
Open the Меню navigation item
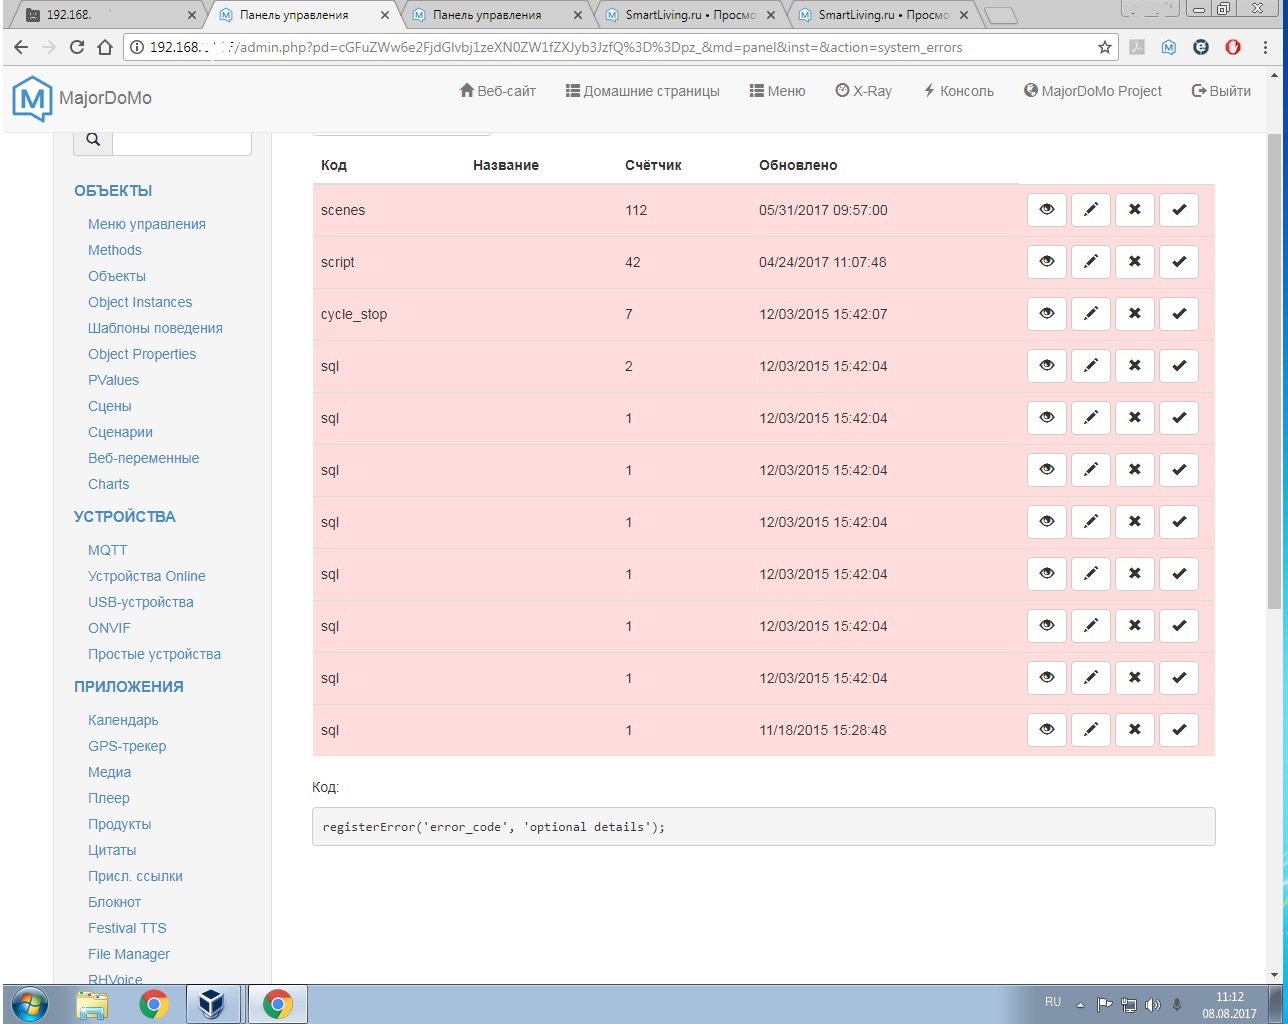[x=777, y=91]
